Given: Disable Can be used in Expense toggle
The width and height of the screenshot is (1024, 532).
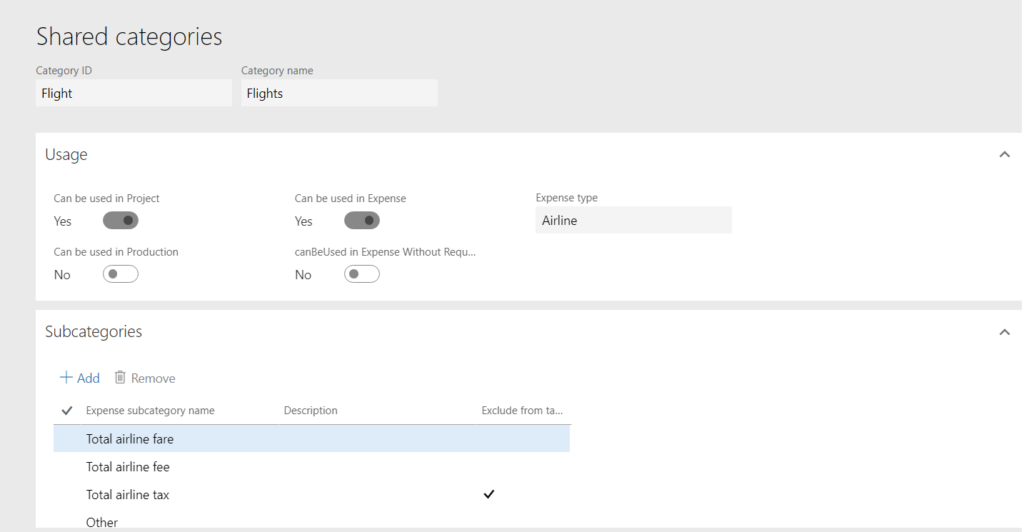Looking at the screenshot, I should [361, 221].
